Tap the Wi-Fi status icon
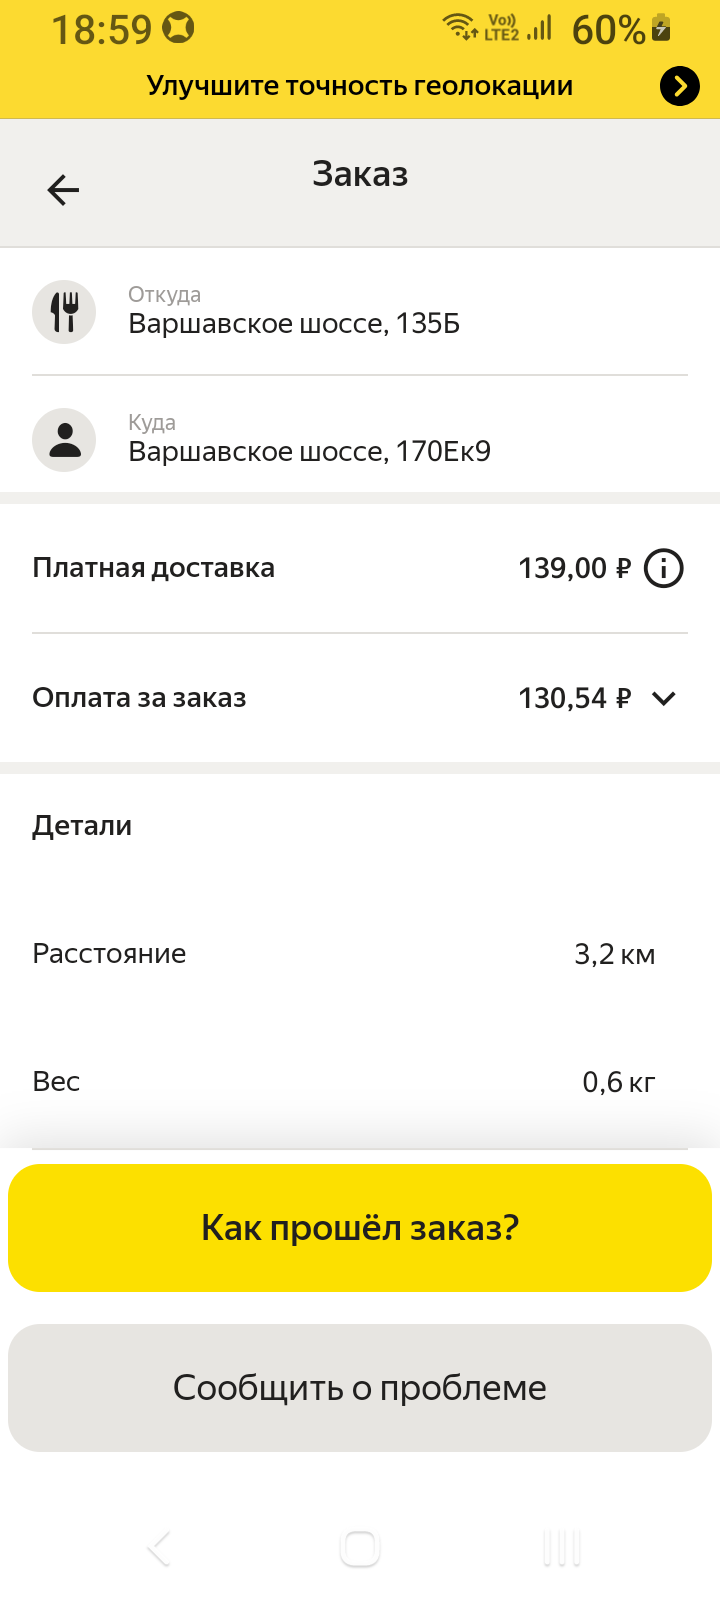 coord(460,28)
